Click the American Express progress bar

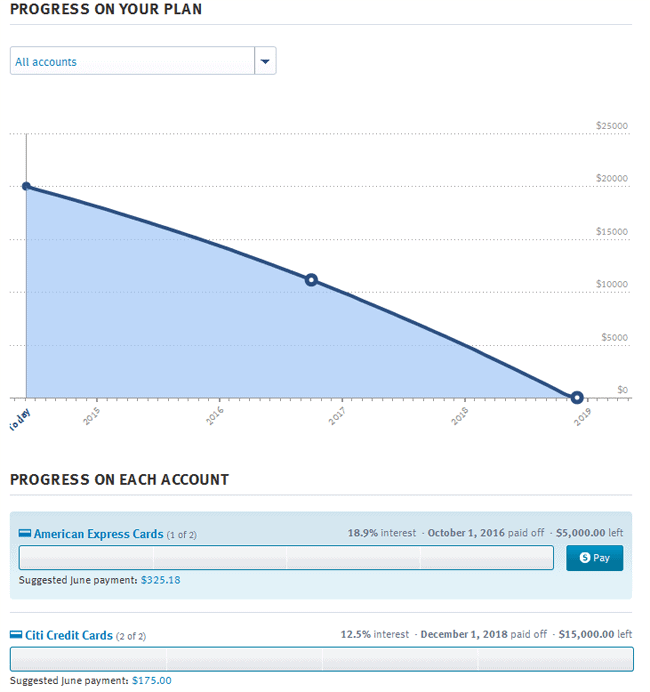(x=286, y=557)
